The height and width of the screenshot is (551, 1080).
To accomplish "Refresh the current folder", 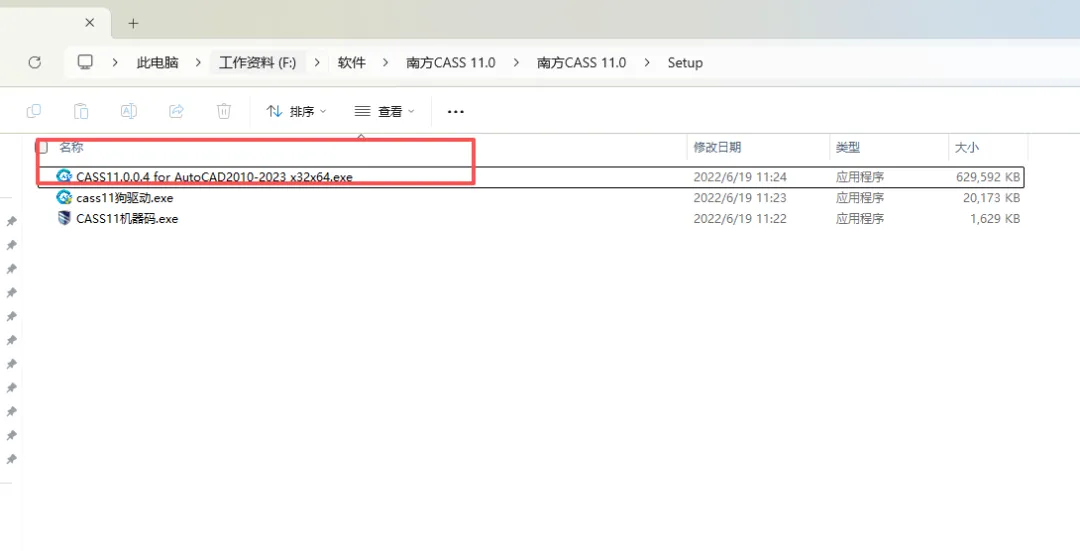I will click(x=34, y=63).
